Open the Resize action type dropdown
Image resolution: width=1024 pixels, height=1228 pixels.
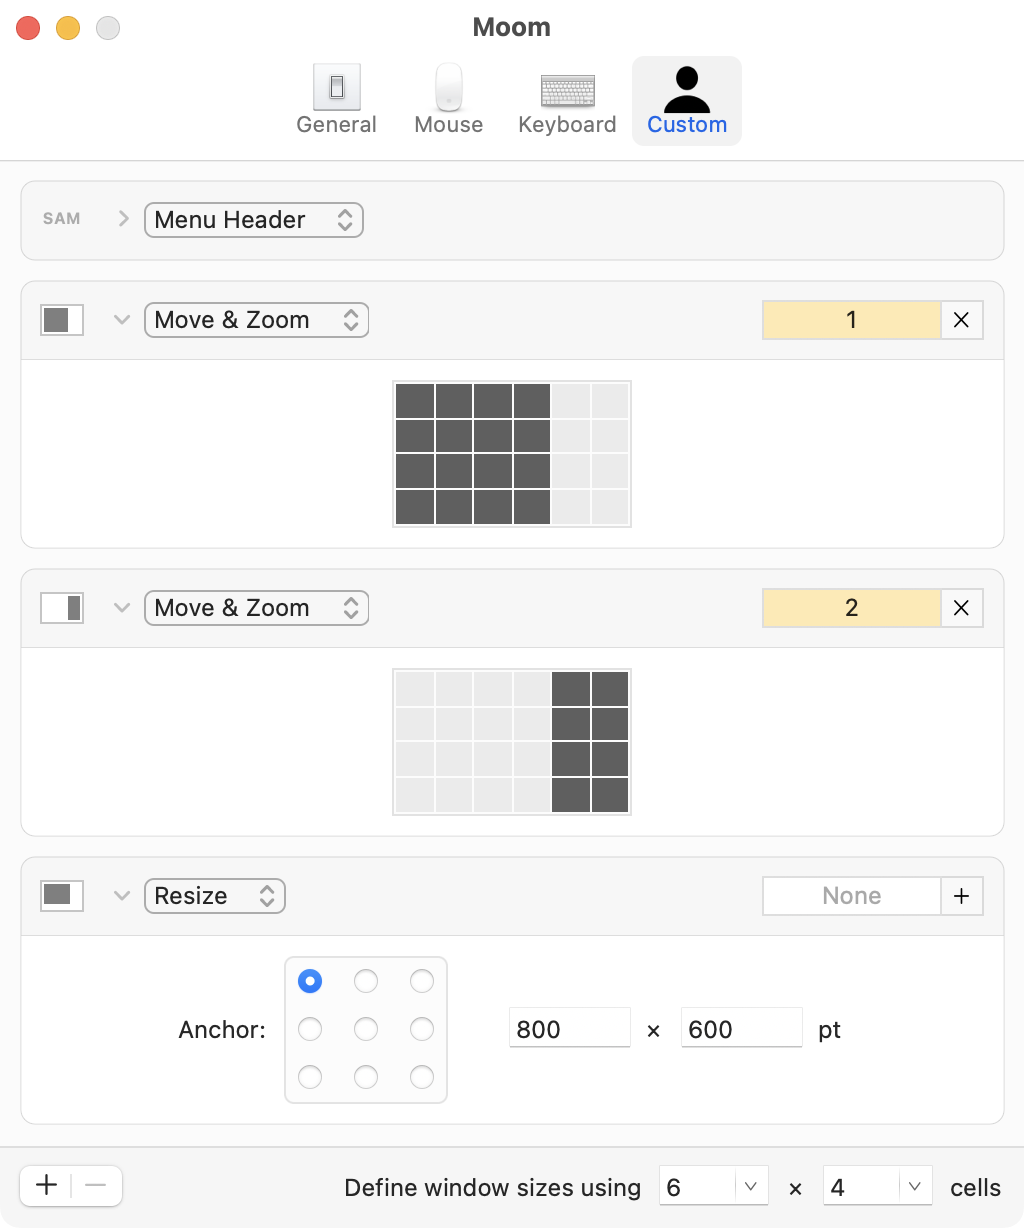coord(215,896)
